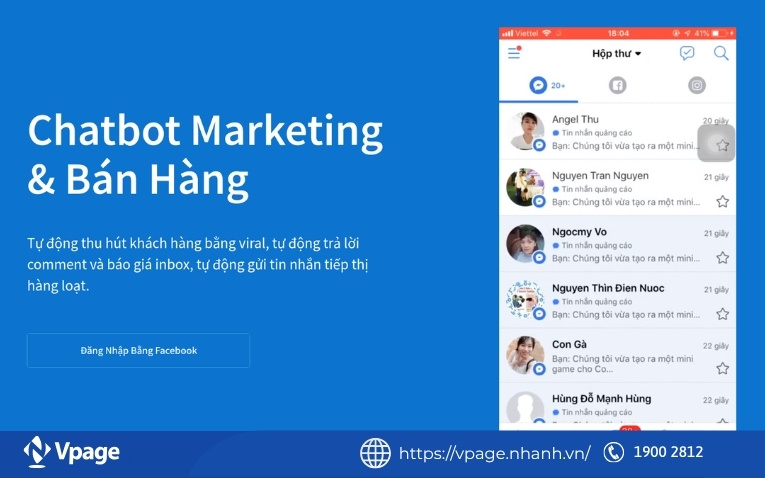Screen dimensions: 765x478
Task: Open search with the magnifier icon
Action: point(721,53)
